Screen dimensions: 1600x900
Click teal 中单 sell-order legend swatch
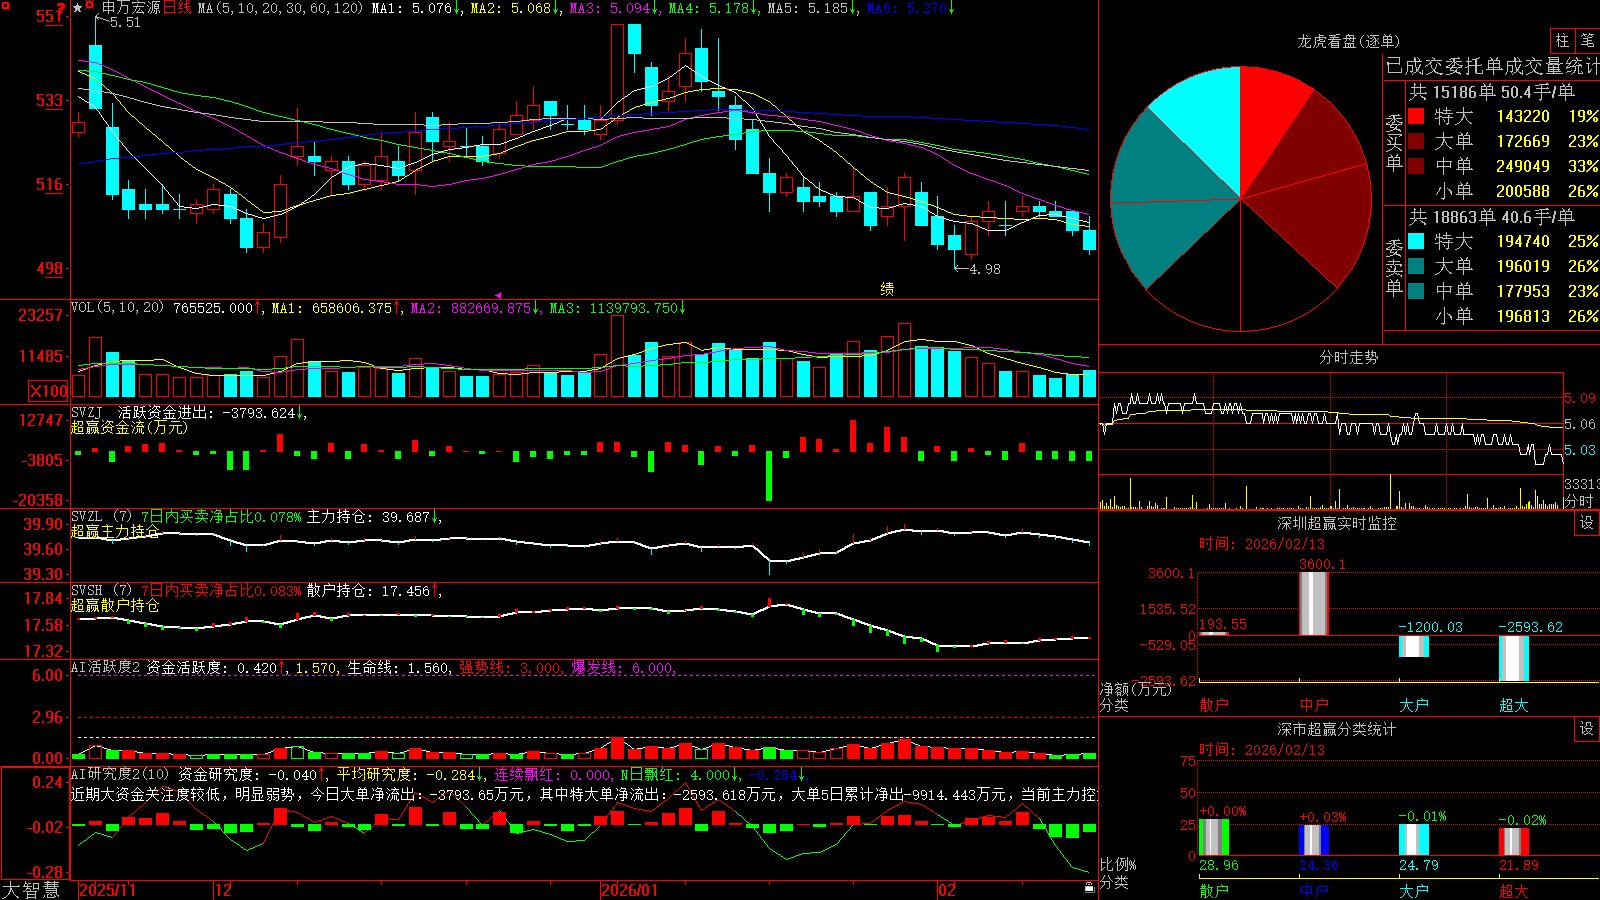[x=1416, y=291]
